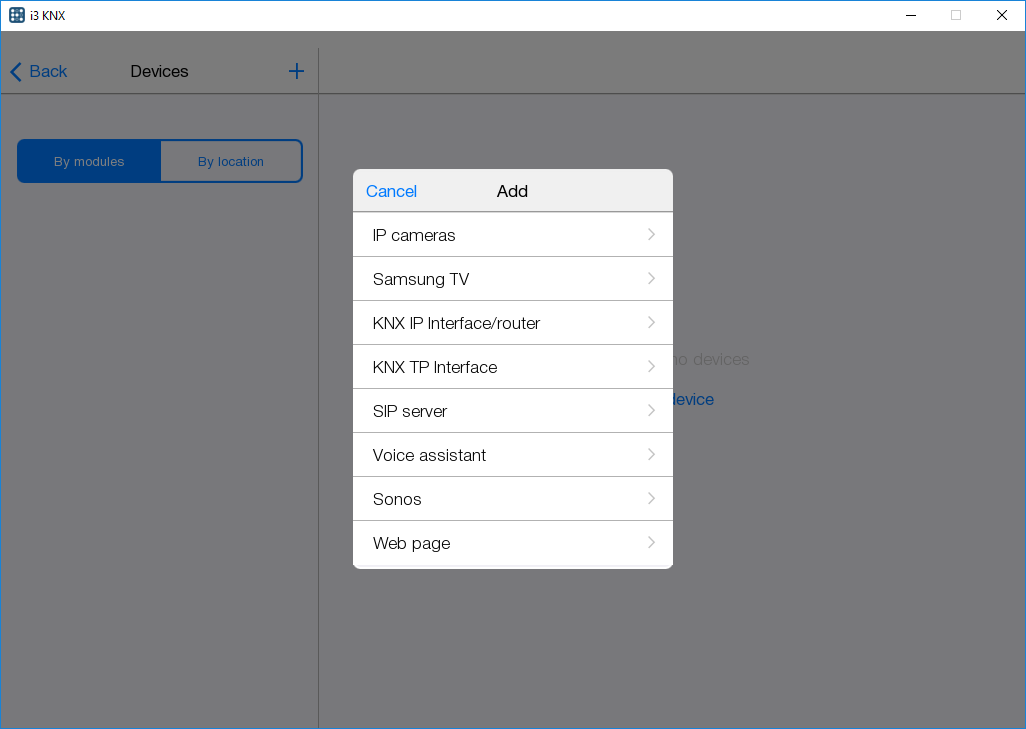Select IP cameras from the list
This screenshot has height=729, width=1026.
(x=414, y=235)
